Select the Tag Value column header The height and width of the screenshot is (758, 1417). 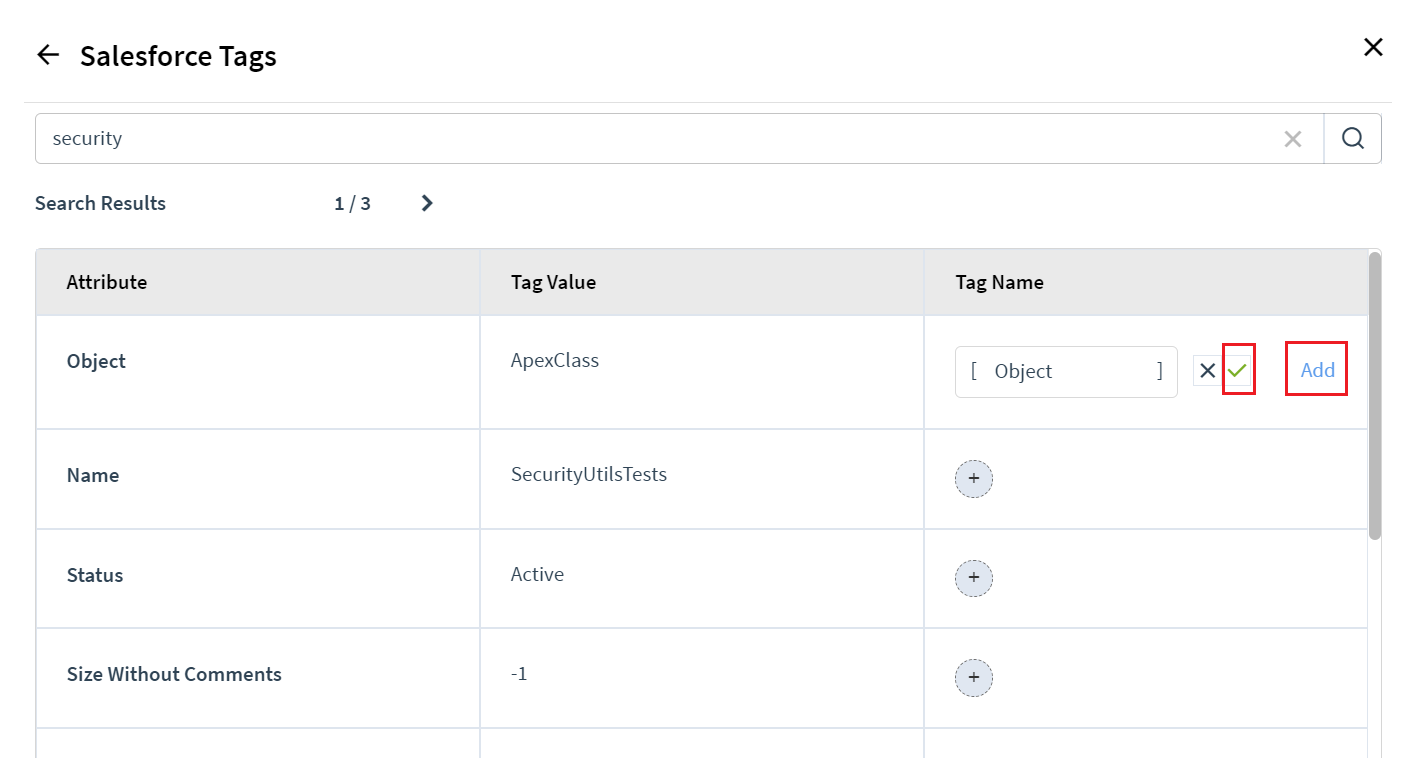(702, 282)
